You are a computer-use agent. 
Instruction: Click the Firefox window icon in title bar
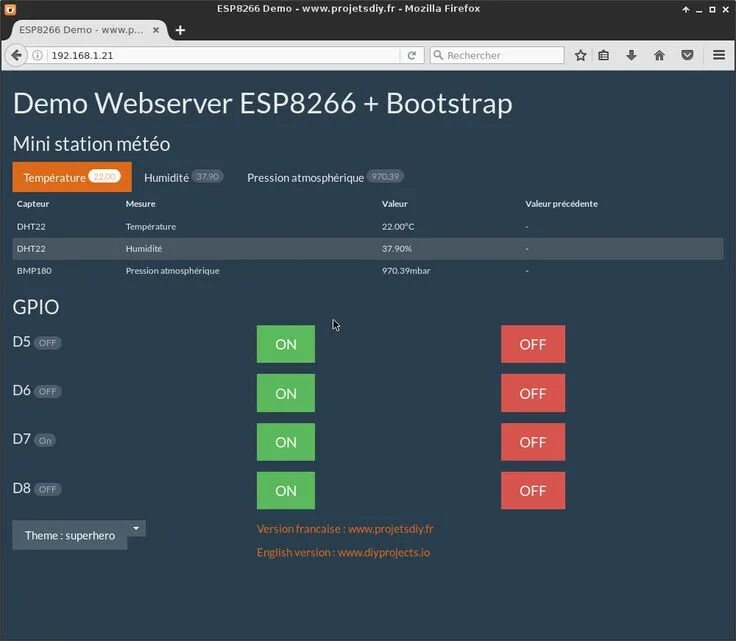click(x=10, y=9)
